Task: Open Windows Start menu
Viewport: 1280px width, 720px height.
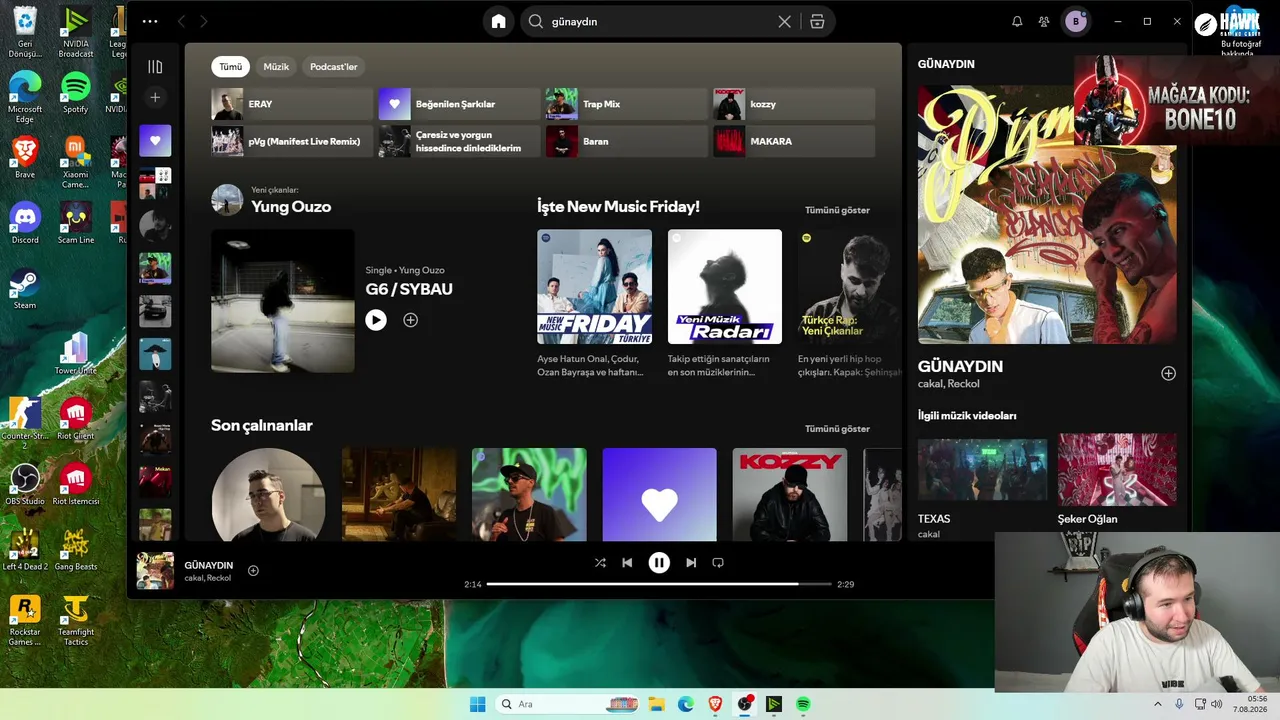Action: pos(477,704)
